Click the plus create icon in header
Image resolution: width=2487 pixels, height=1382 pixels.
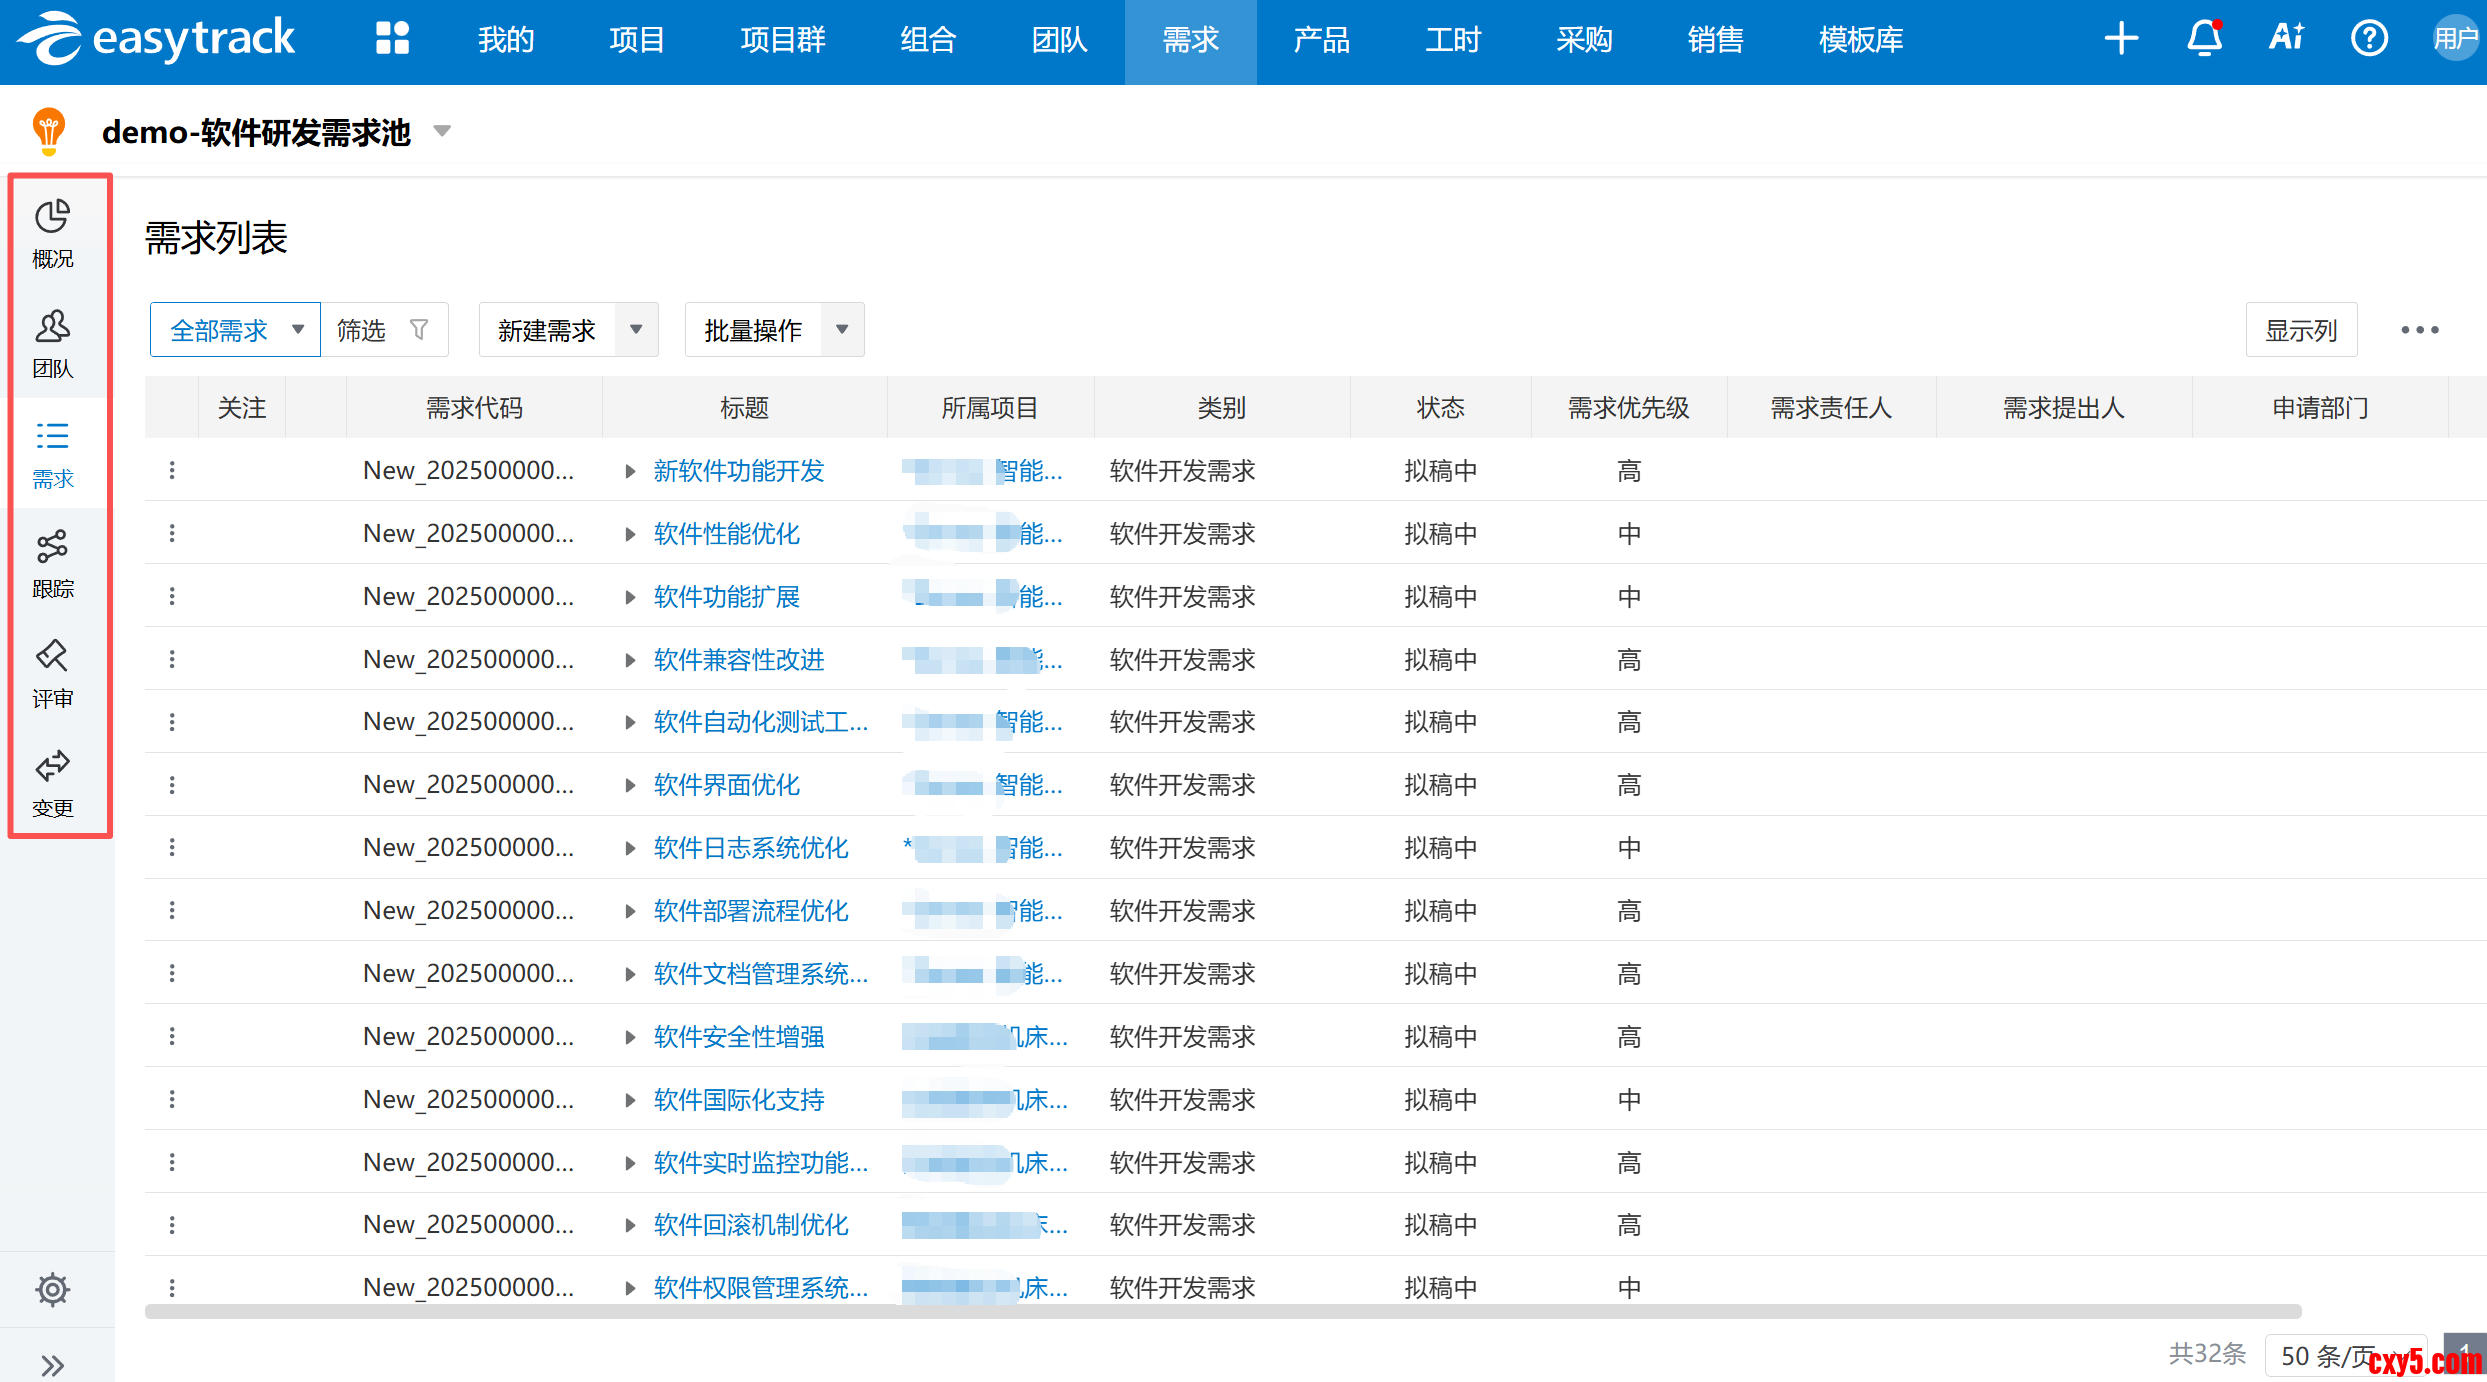tap(2121, 39)
